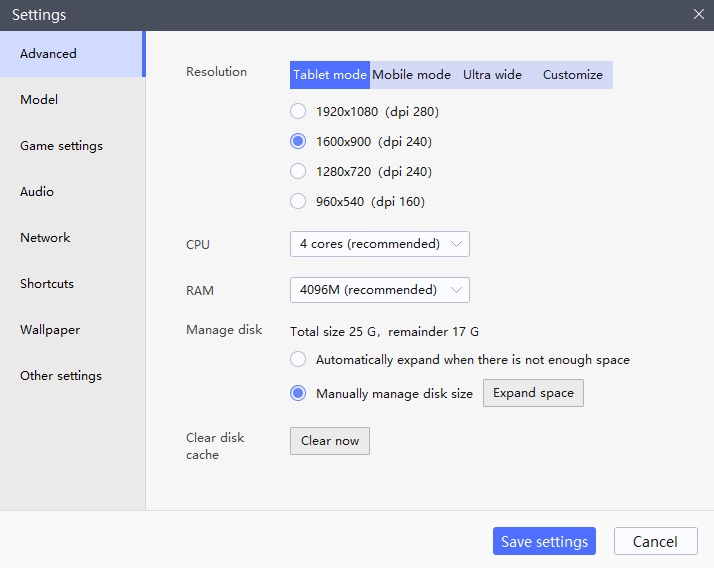Open the Shortcuts settings page
The height and width of the screenshot is (568, 714).
tap(47, 284)
